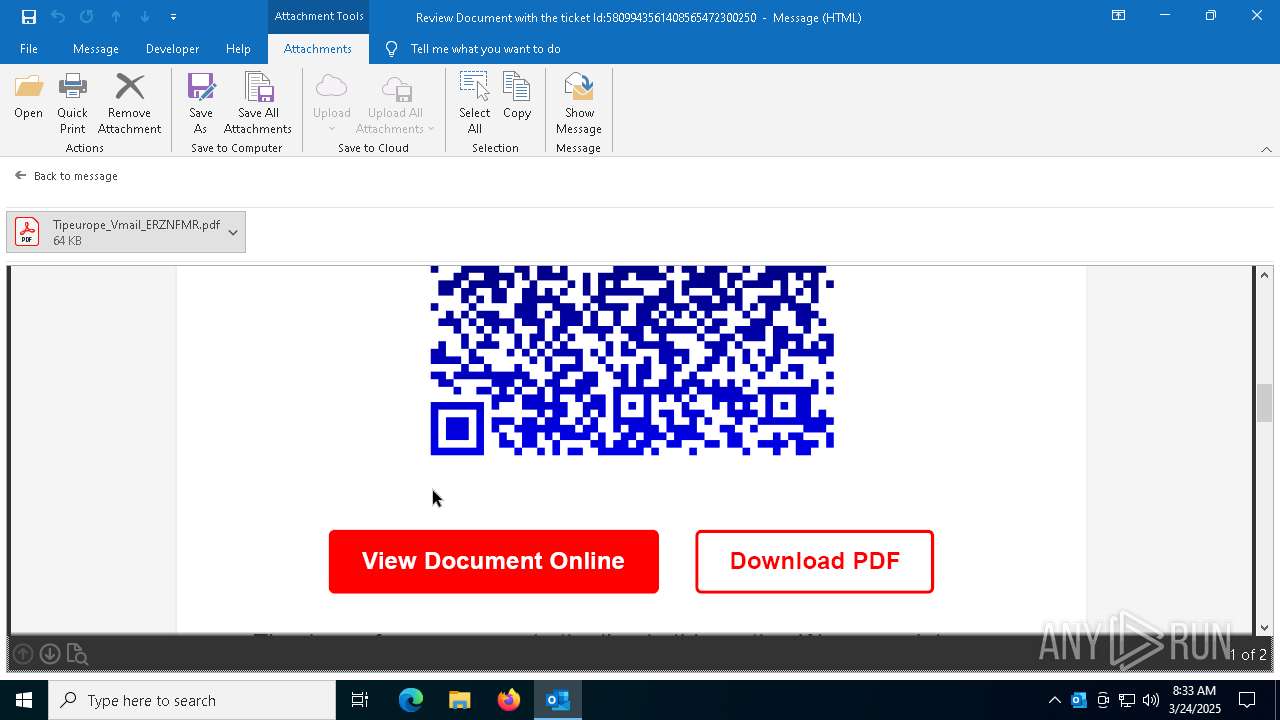Click Show Message in the ribbon

click(x=579, y=103)
